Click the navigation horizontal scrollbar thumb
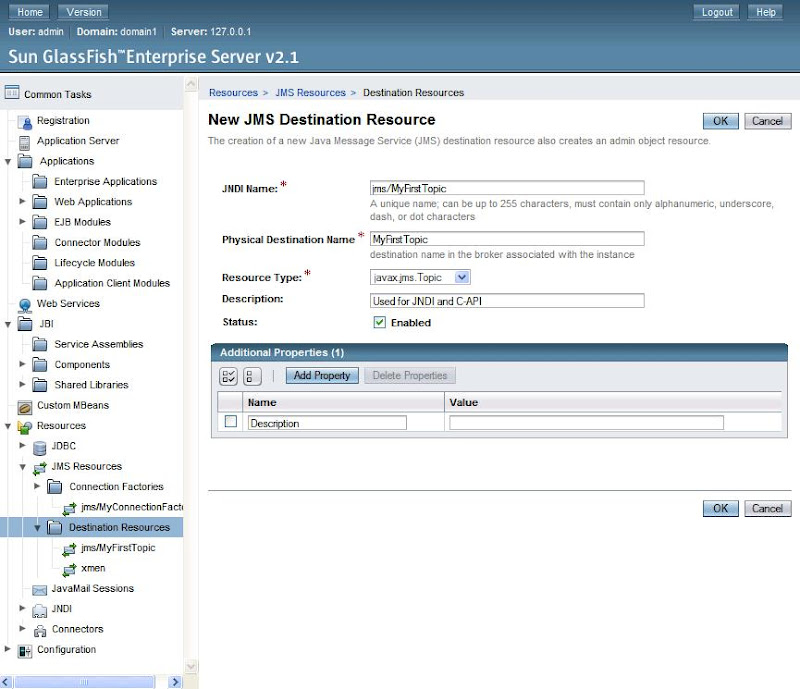Image resolution: width=800 pixels, height=689 pixels. [x=84, y=682]
